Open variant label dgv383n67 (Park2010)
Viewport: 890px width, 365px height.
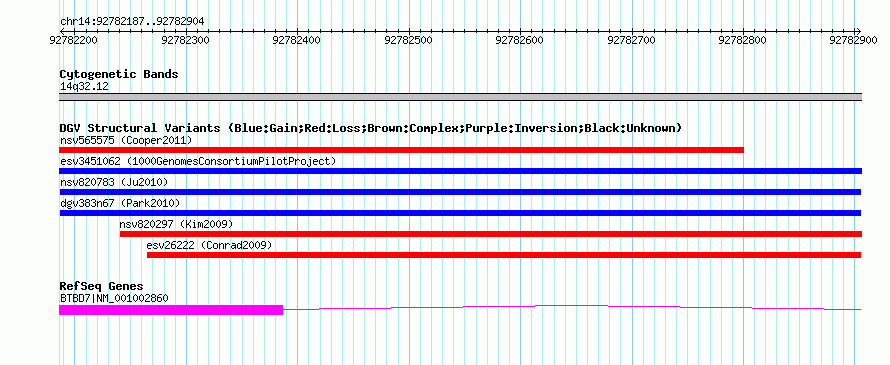(120, 203)
